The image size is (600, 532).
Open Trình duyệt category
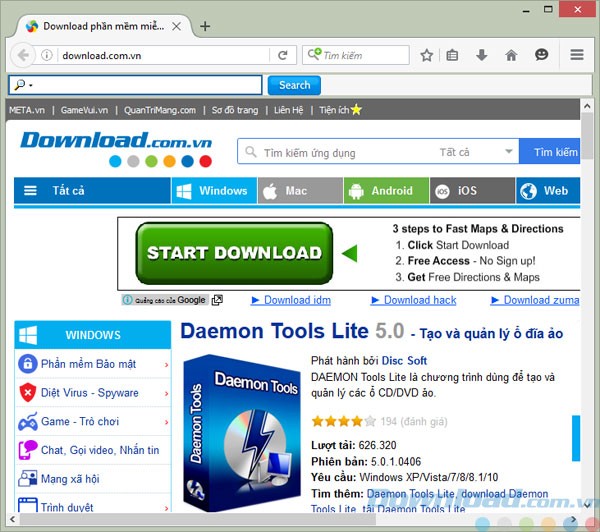point(67,507)
